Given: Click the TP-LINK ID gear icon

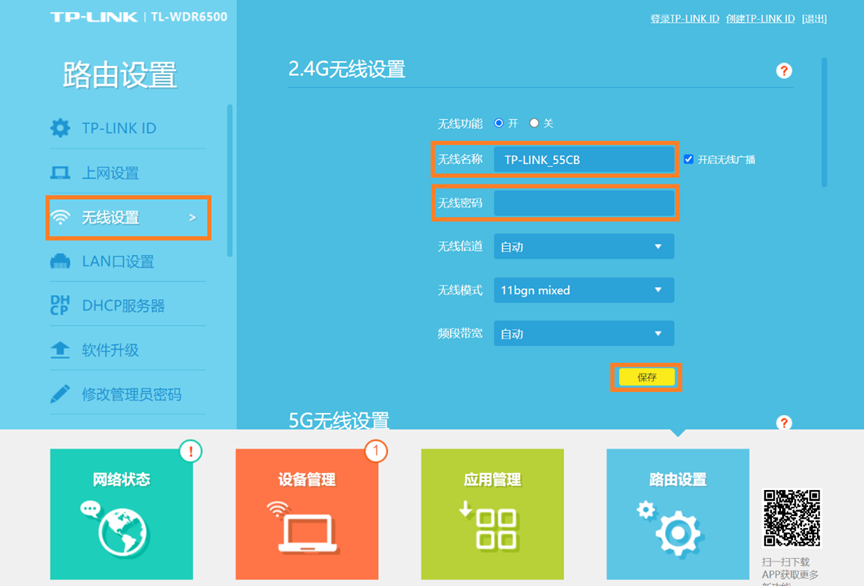Looking at the screenshot, I should [60, 128].
